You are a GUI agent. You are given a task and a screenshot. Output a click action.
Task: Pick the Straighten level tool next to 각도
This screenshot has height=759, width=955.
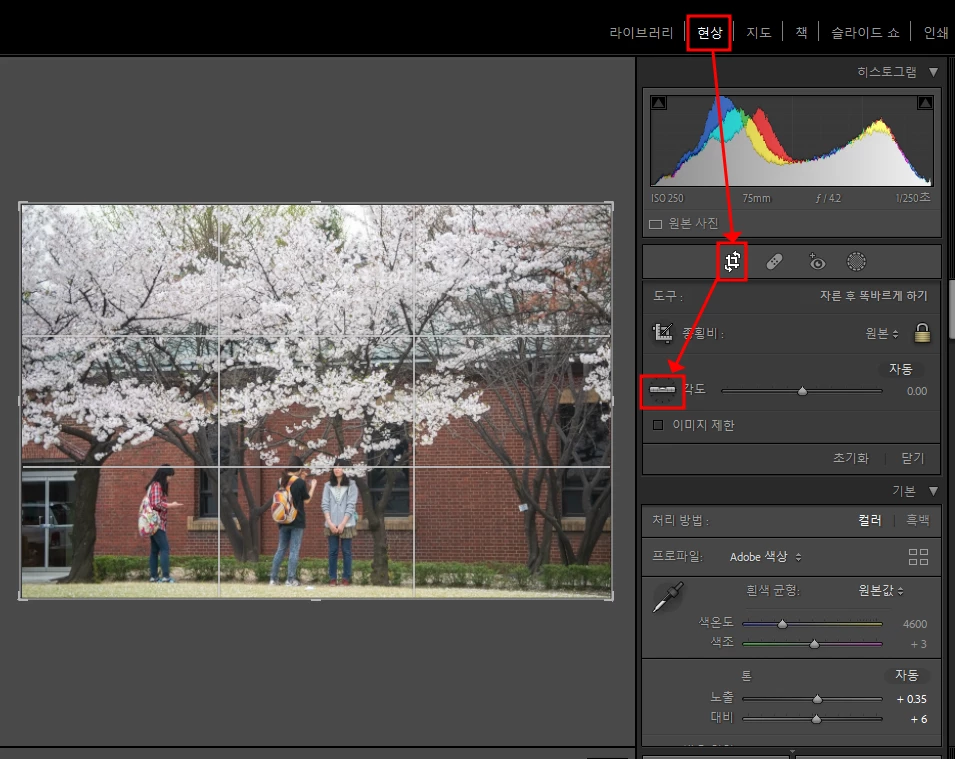pos(663,391)
